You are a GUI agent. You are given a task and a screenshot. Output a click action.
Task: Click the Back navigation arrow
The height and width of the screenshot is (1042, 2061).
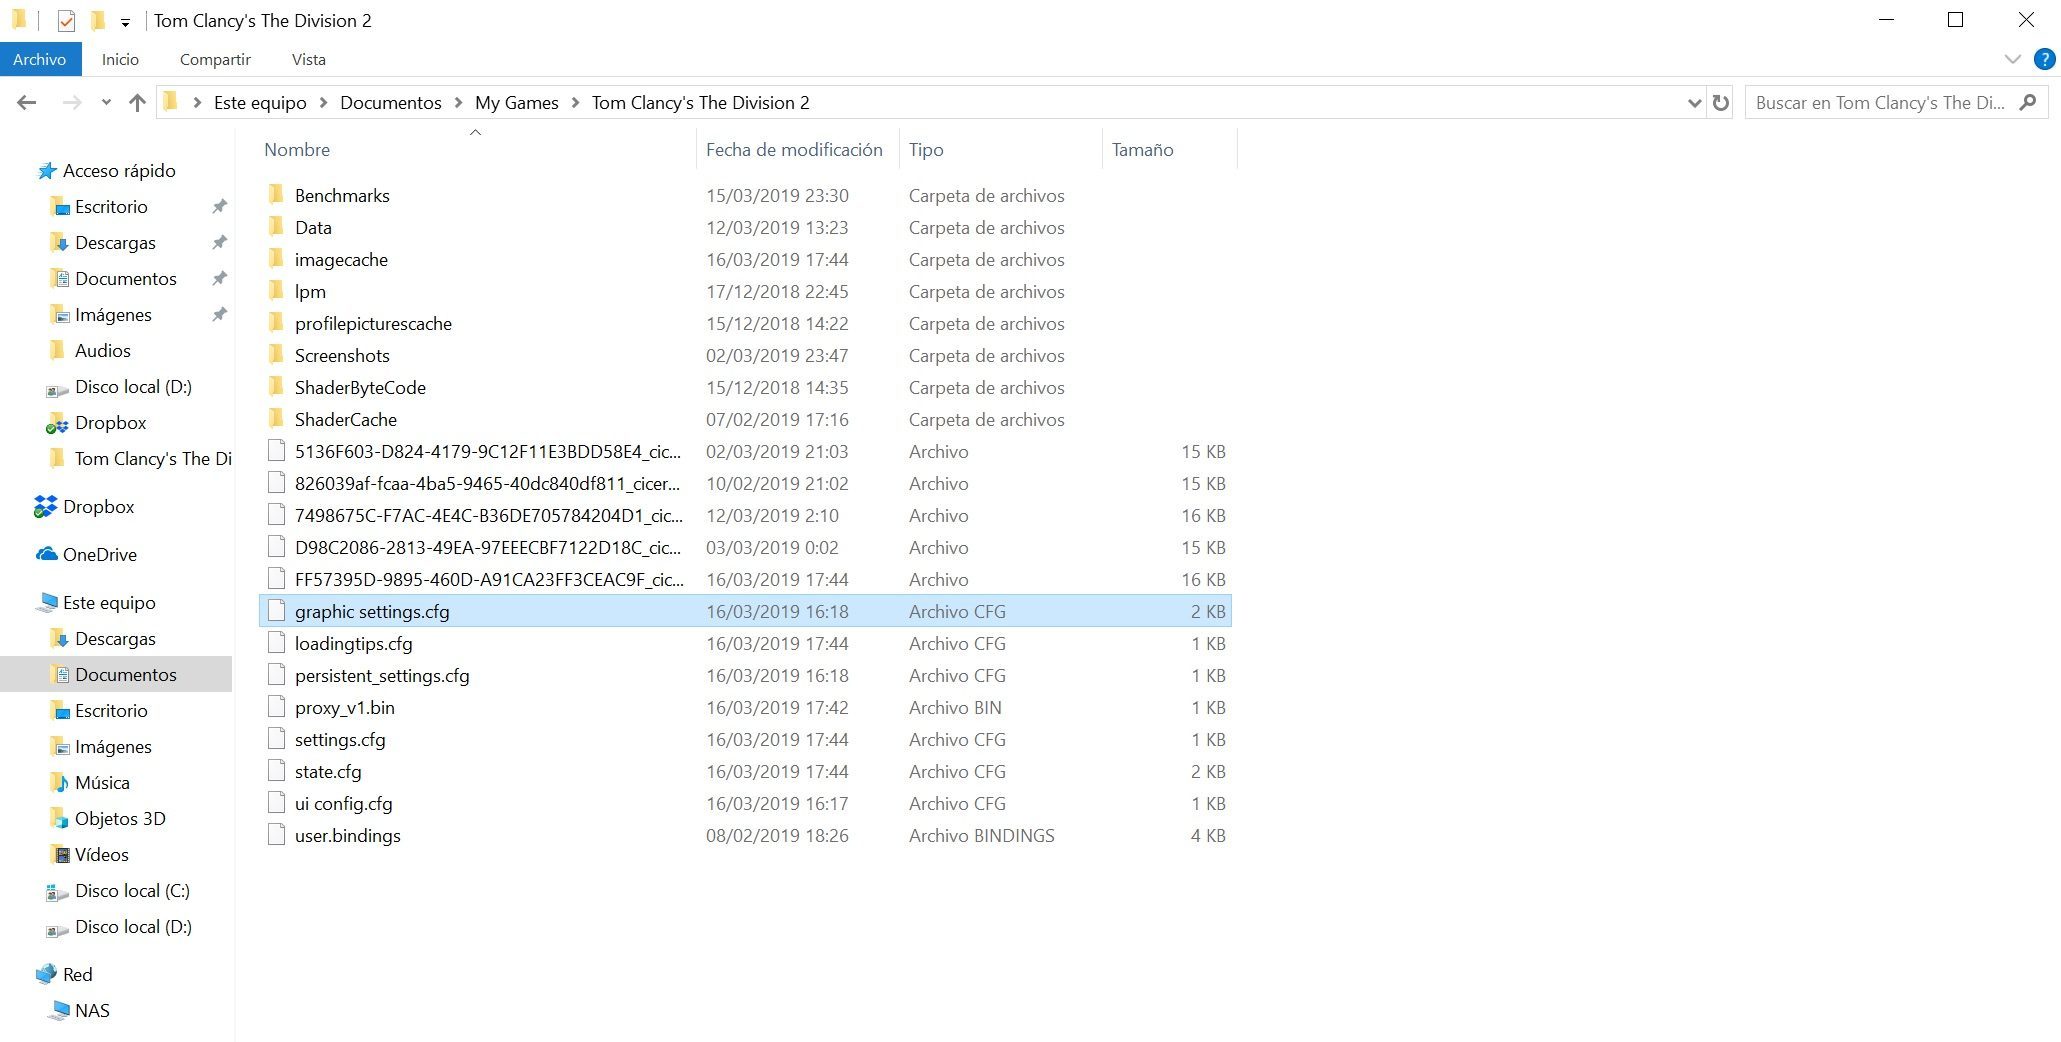(x=27, y=102)
